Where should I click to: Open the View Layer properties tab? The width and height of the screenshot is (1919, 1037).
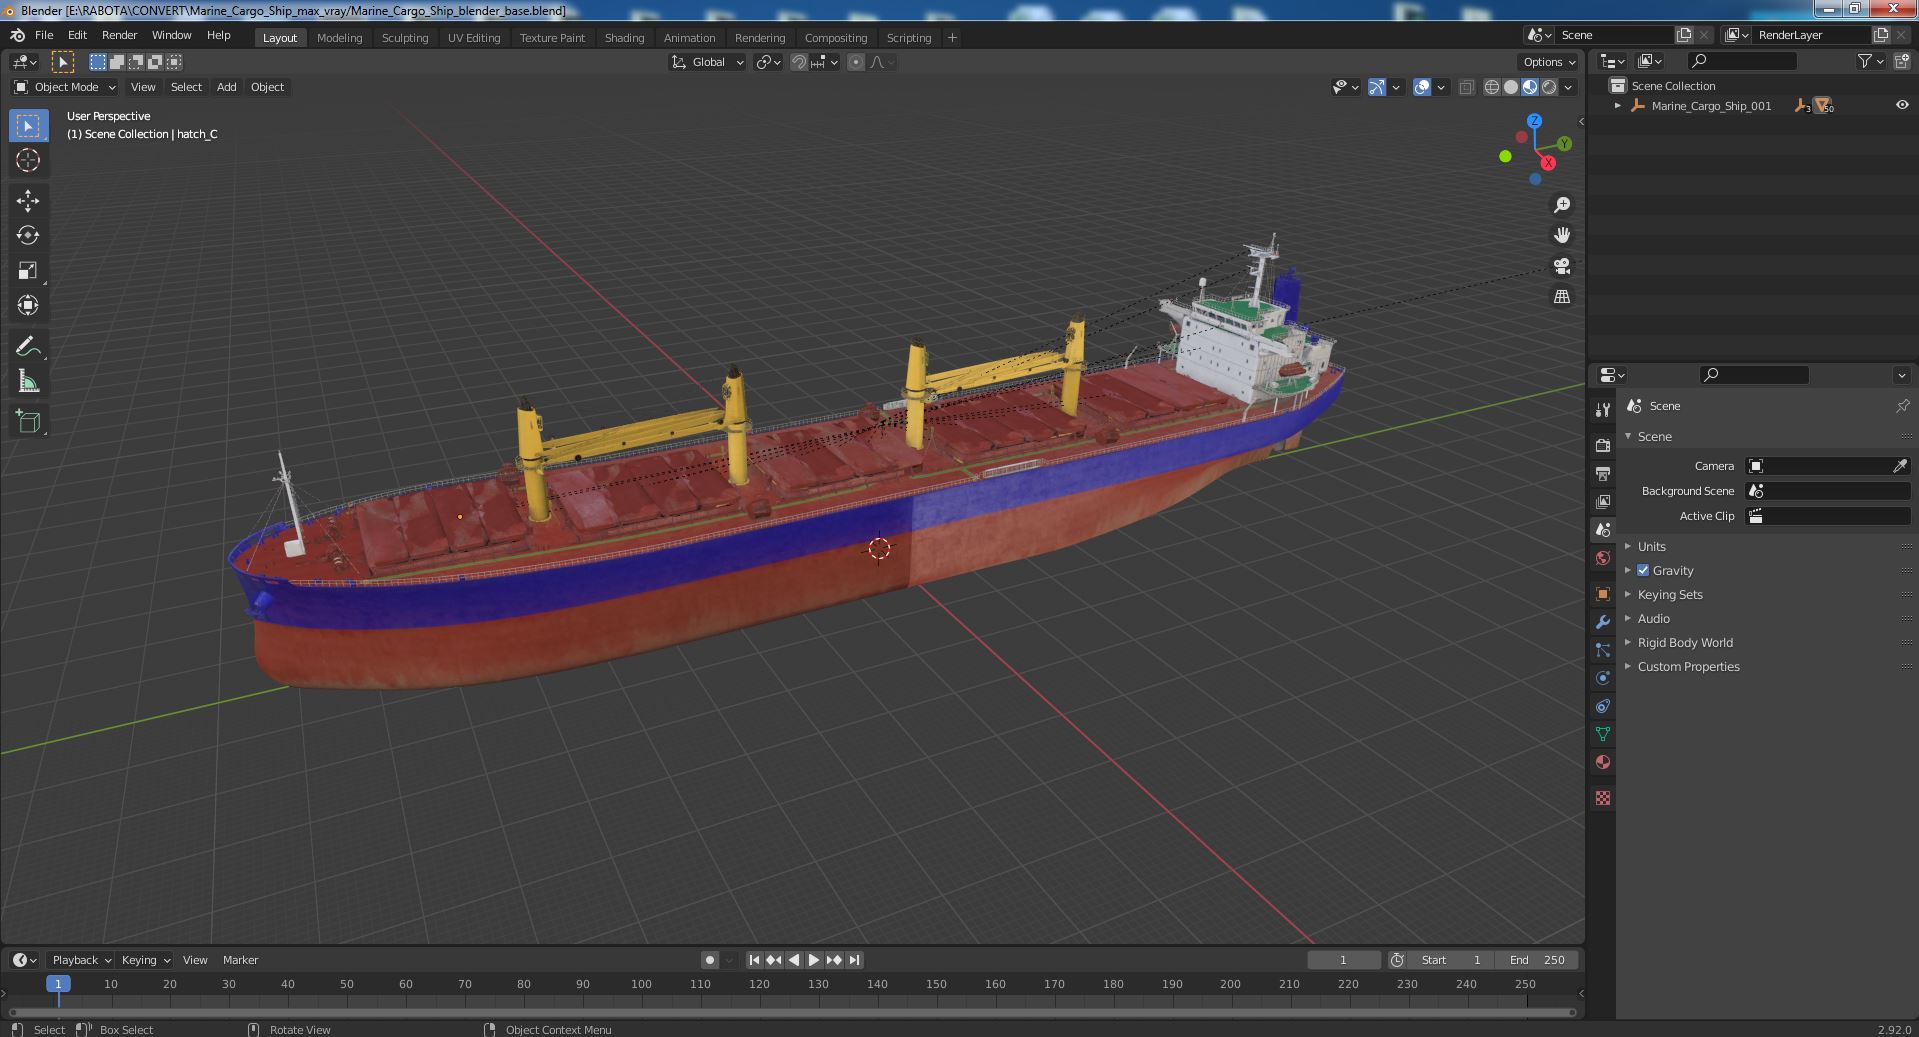pos(1603,501)
